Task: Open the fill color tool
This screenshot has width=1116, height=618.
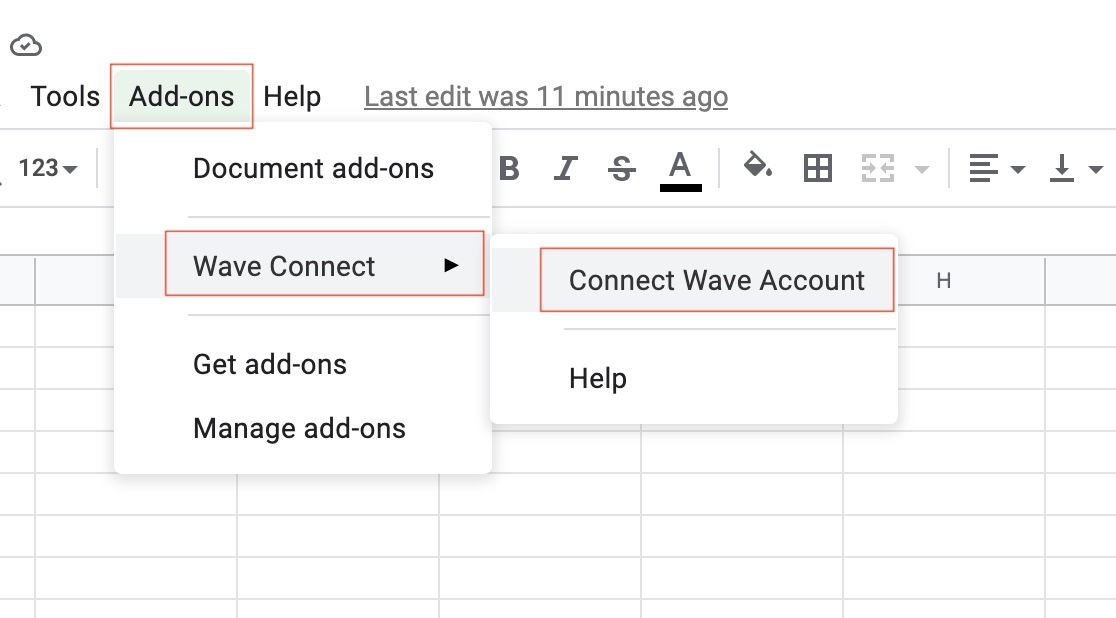Action: (x=758, y=168)
